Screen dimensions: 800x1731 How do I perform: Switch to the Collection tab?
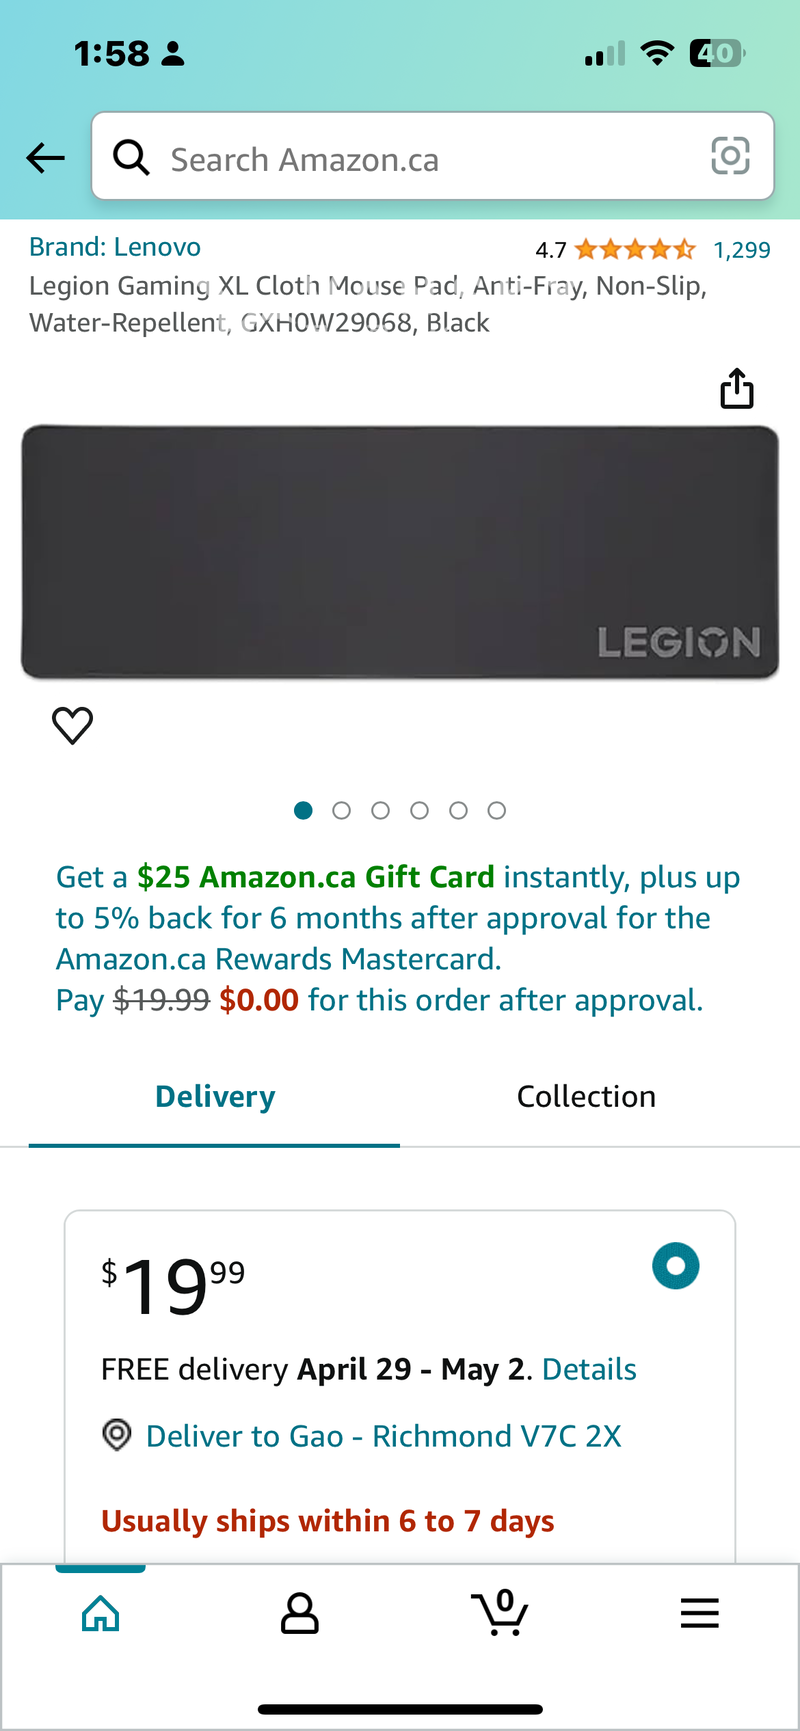click(586, 1097)
